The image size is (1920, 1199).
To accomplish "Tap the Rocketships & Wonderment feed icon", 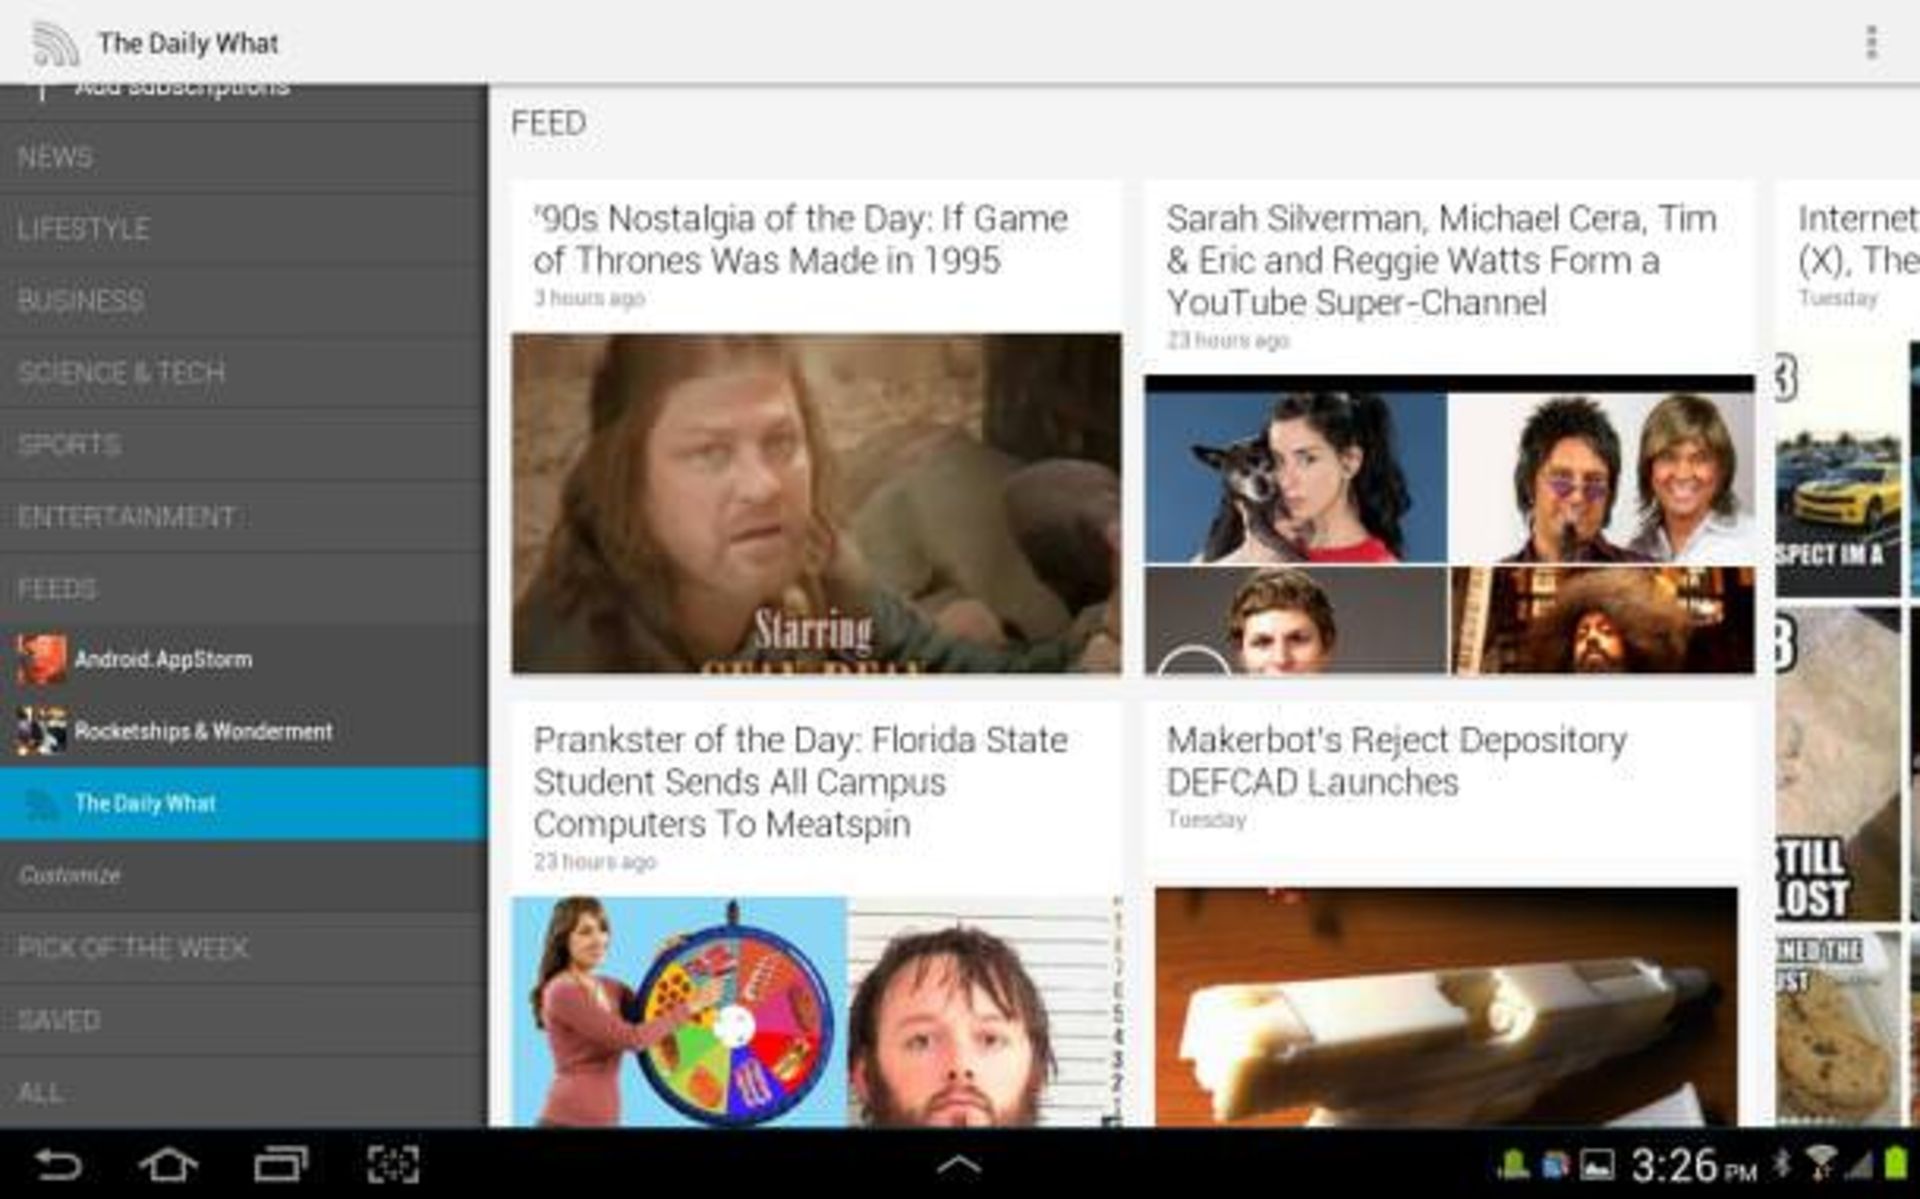I will [41, 731].
